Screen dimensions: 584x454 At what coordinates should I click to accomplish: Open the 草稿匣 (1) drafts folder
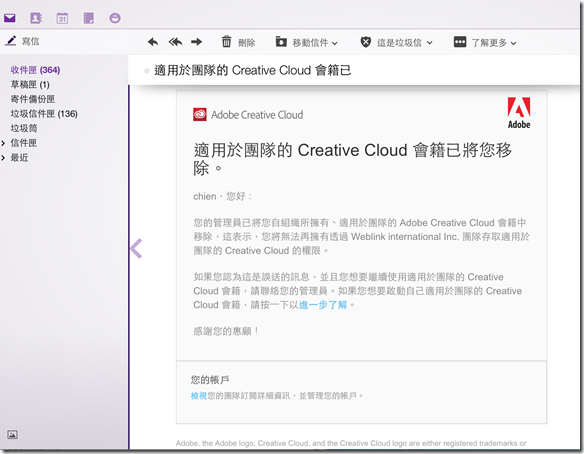point(30,85)
